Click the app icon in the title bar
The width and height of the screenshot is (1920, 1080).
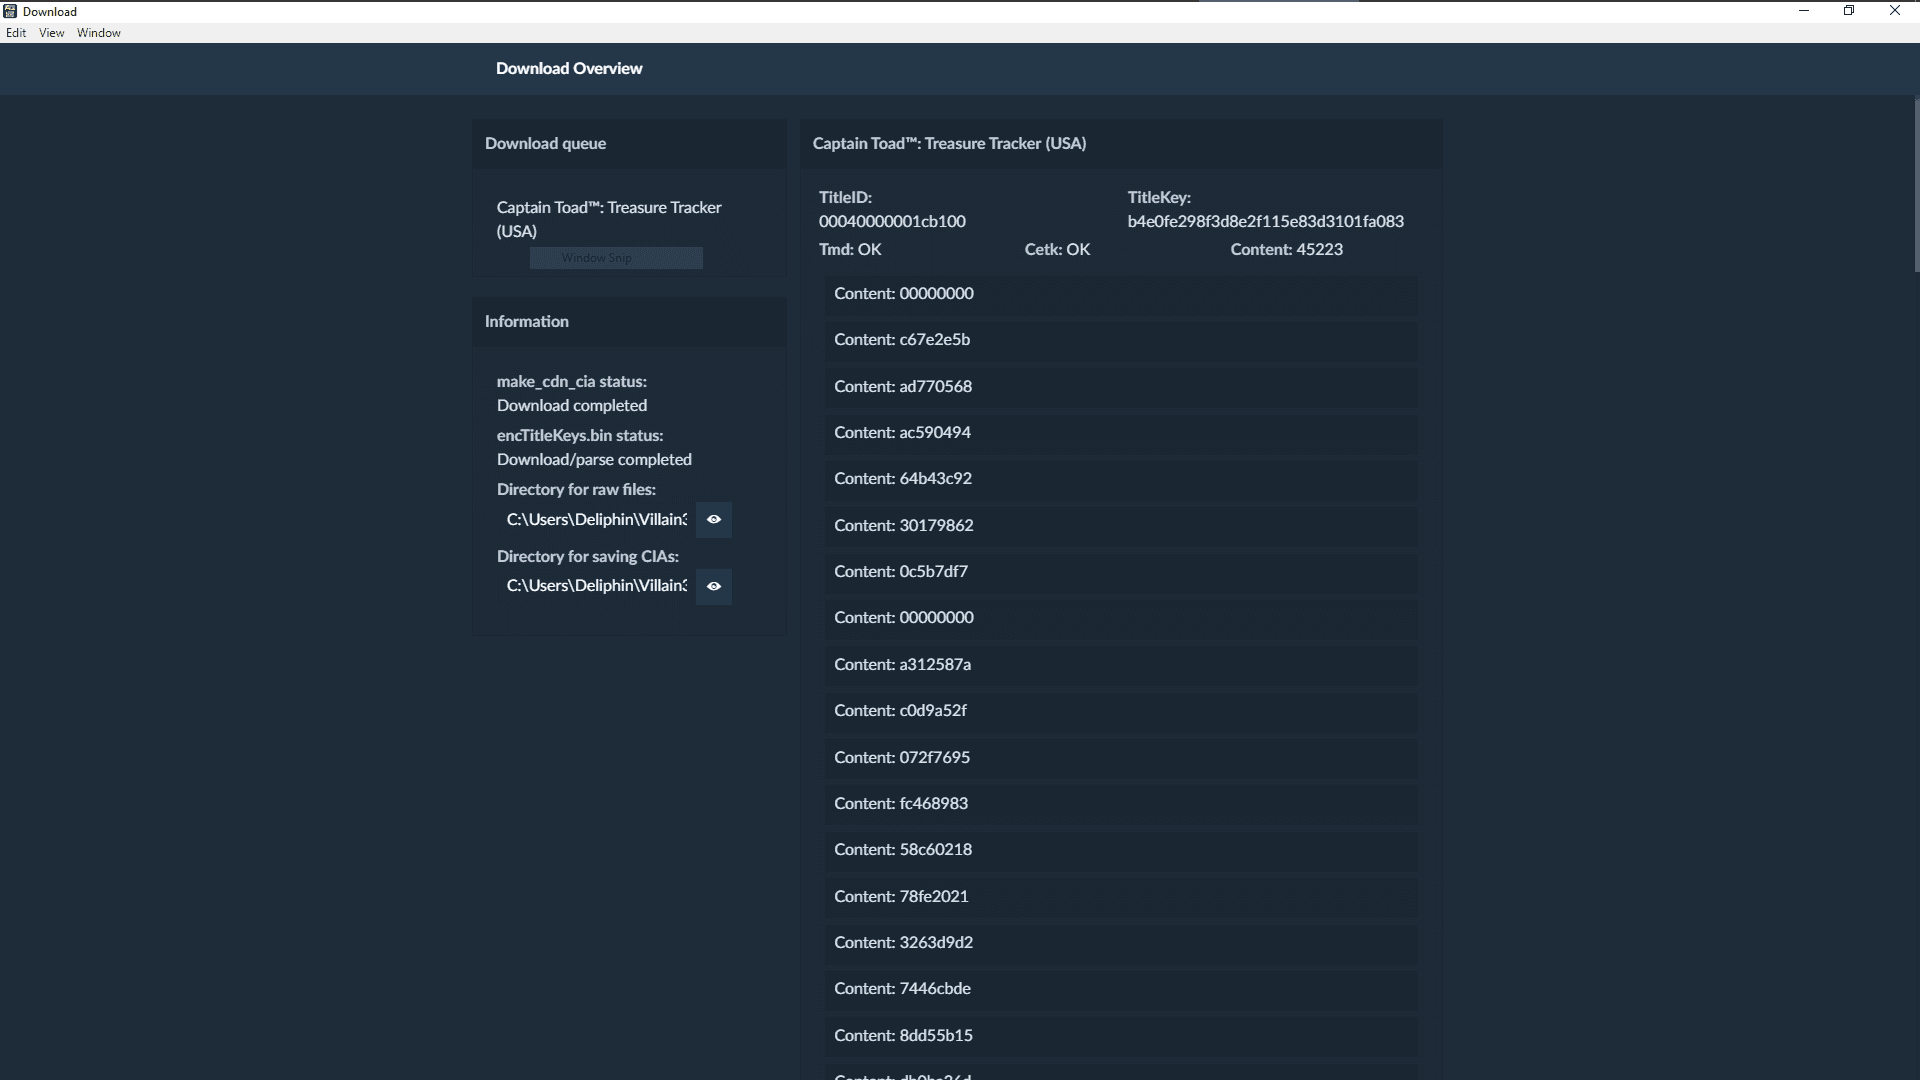click(10, 11)
